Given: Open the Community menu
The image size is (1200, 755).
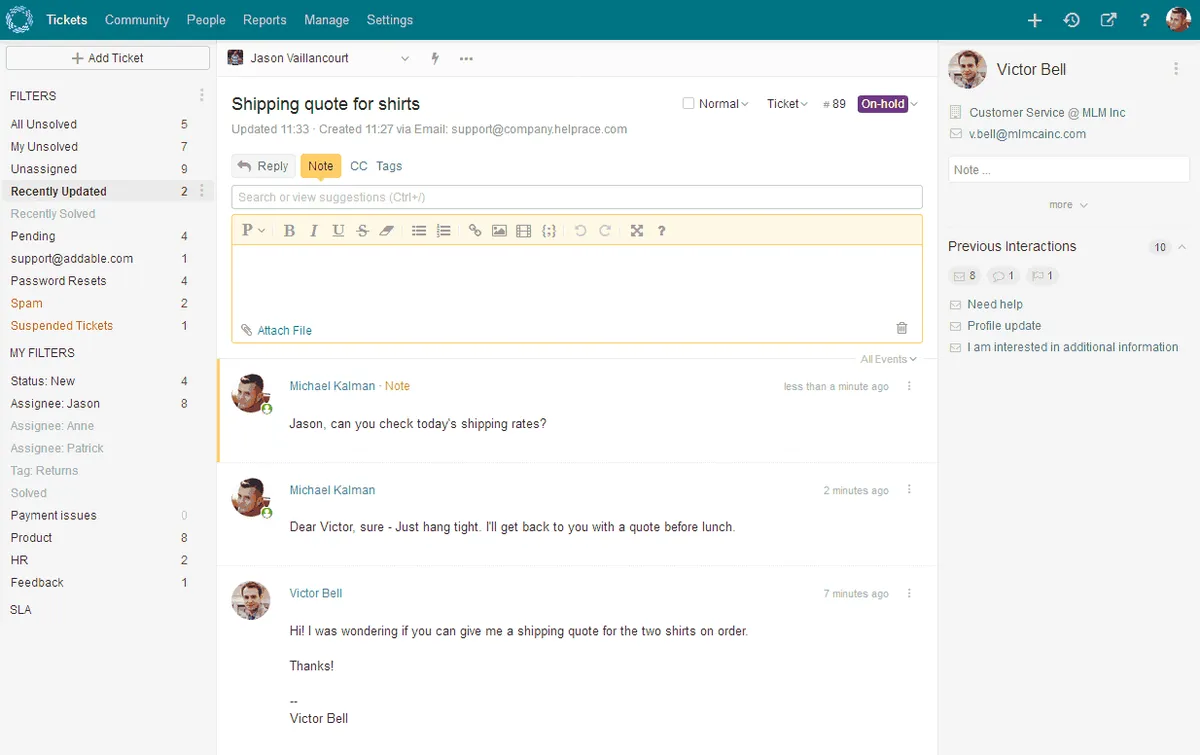Looking at the screenshot, I should 137,20.
